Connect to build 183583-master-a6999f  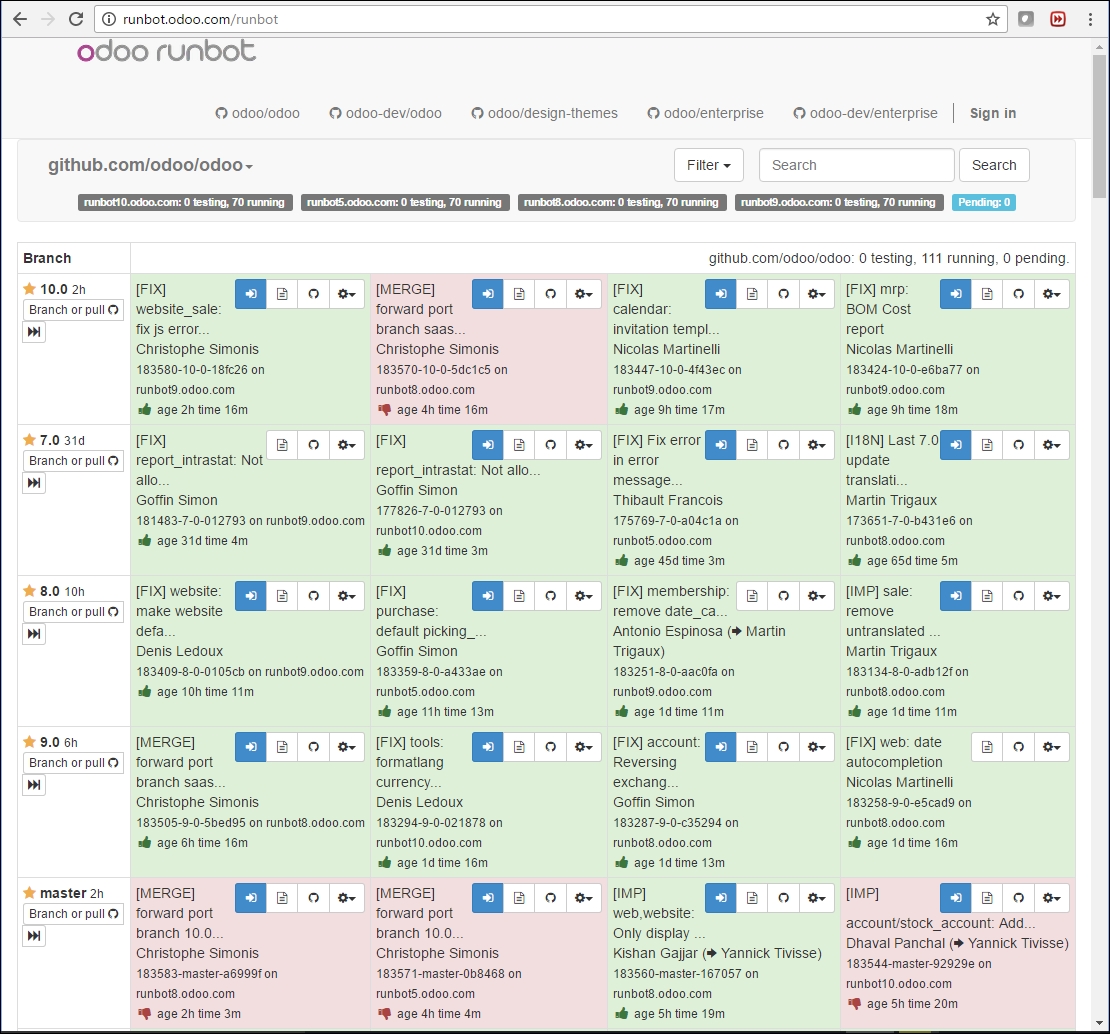(251, 897)
